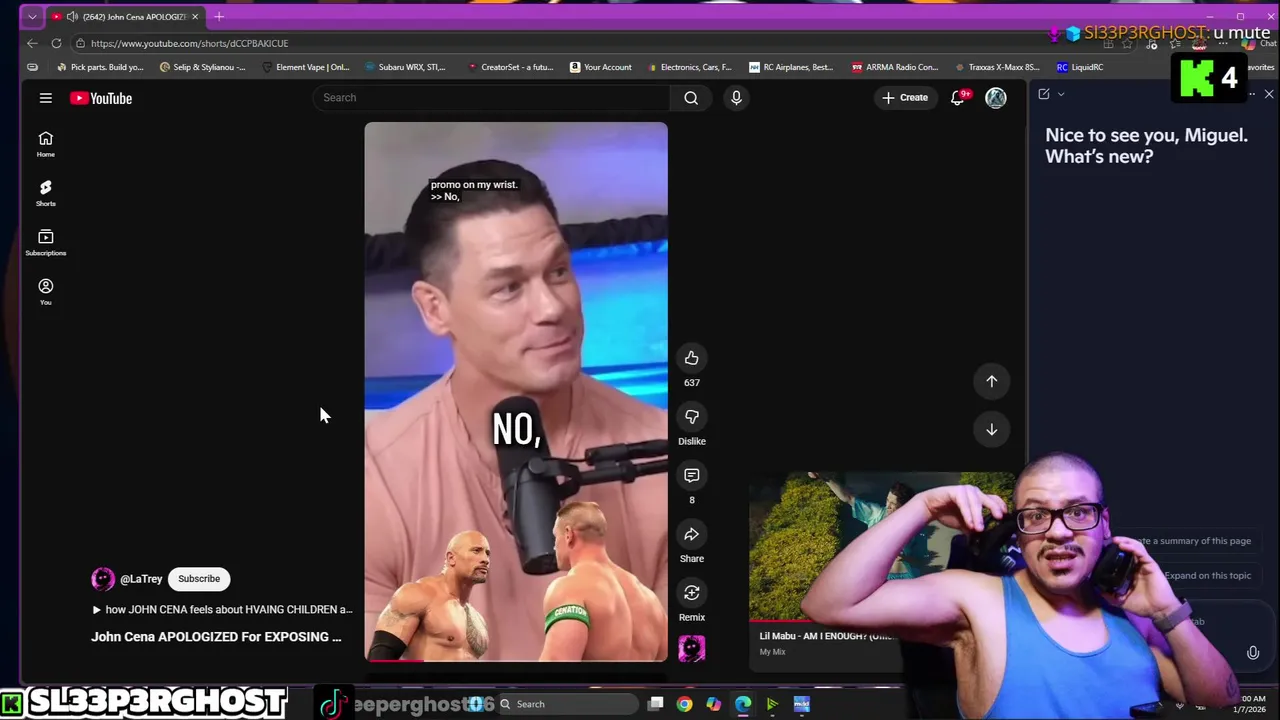Image resolution: width=1280 pixels, height=720 pixels.
Task: Subscribe to the @LaTrey channel
Action: [x=199, y=579]
